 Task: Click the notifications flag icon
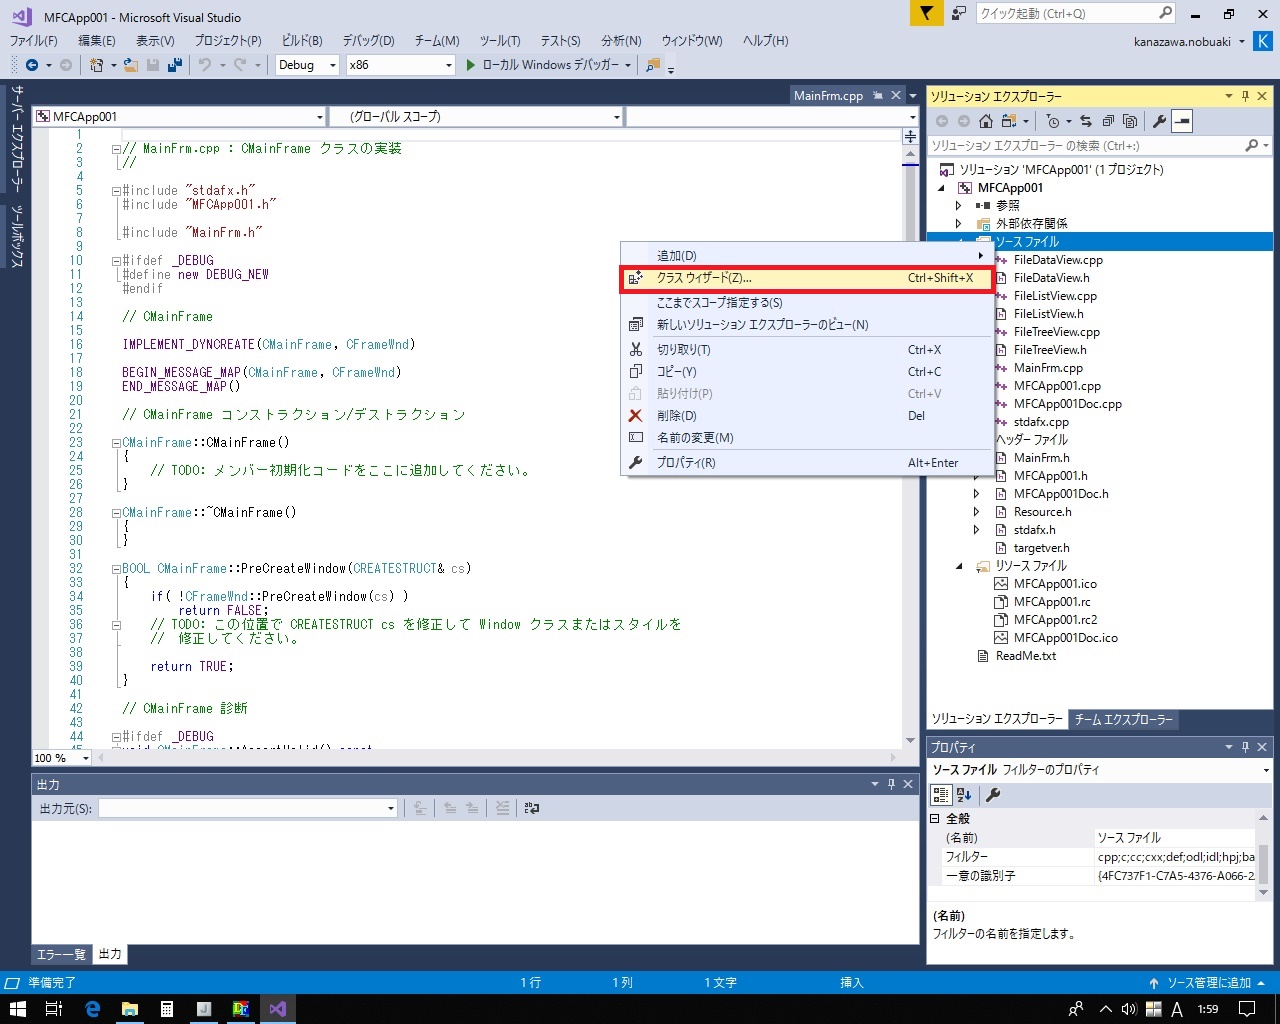point(927,13)
